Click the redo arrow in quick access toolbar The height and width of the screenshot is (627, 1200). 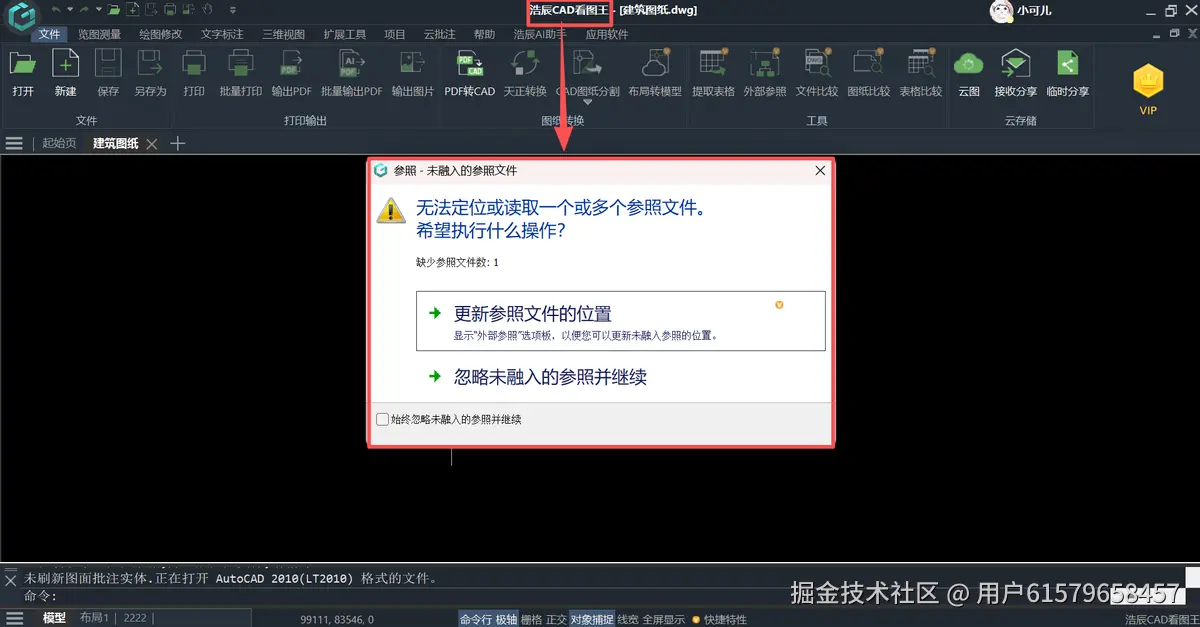click(x=85, y=10)
